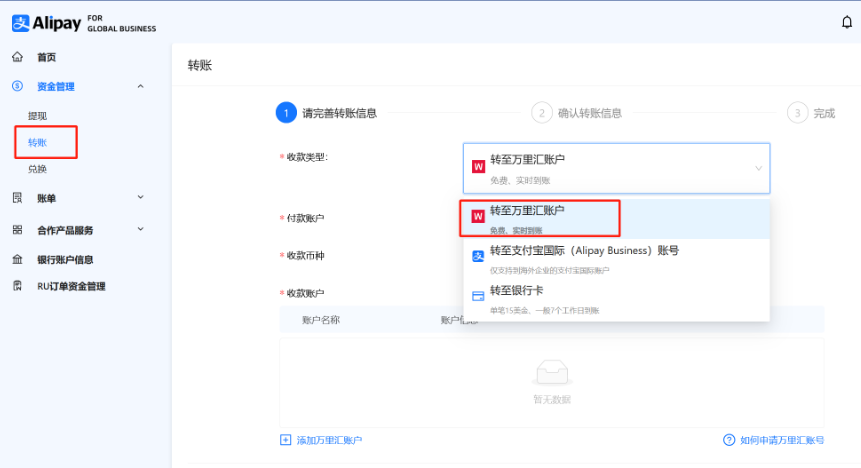This screenshot has width=861, height=468.
Task: Click step 2 circle 确认转账信息
Action: coord(541,113)
